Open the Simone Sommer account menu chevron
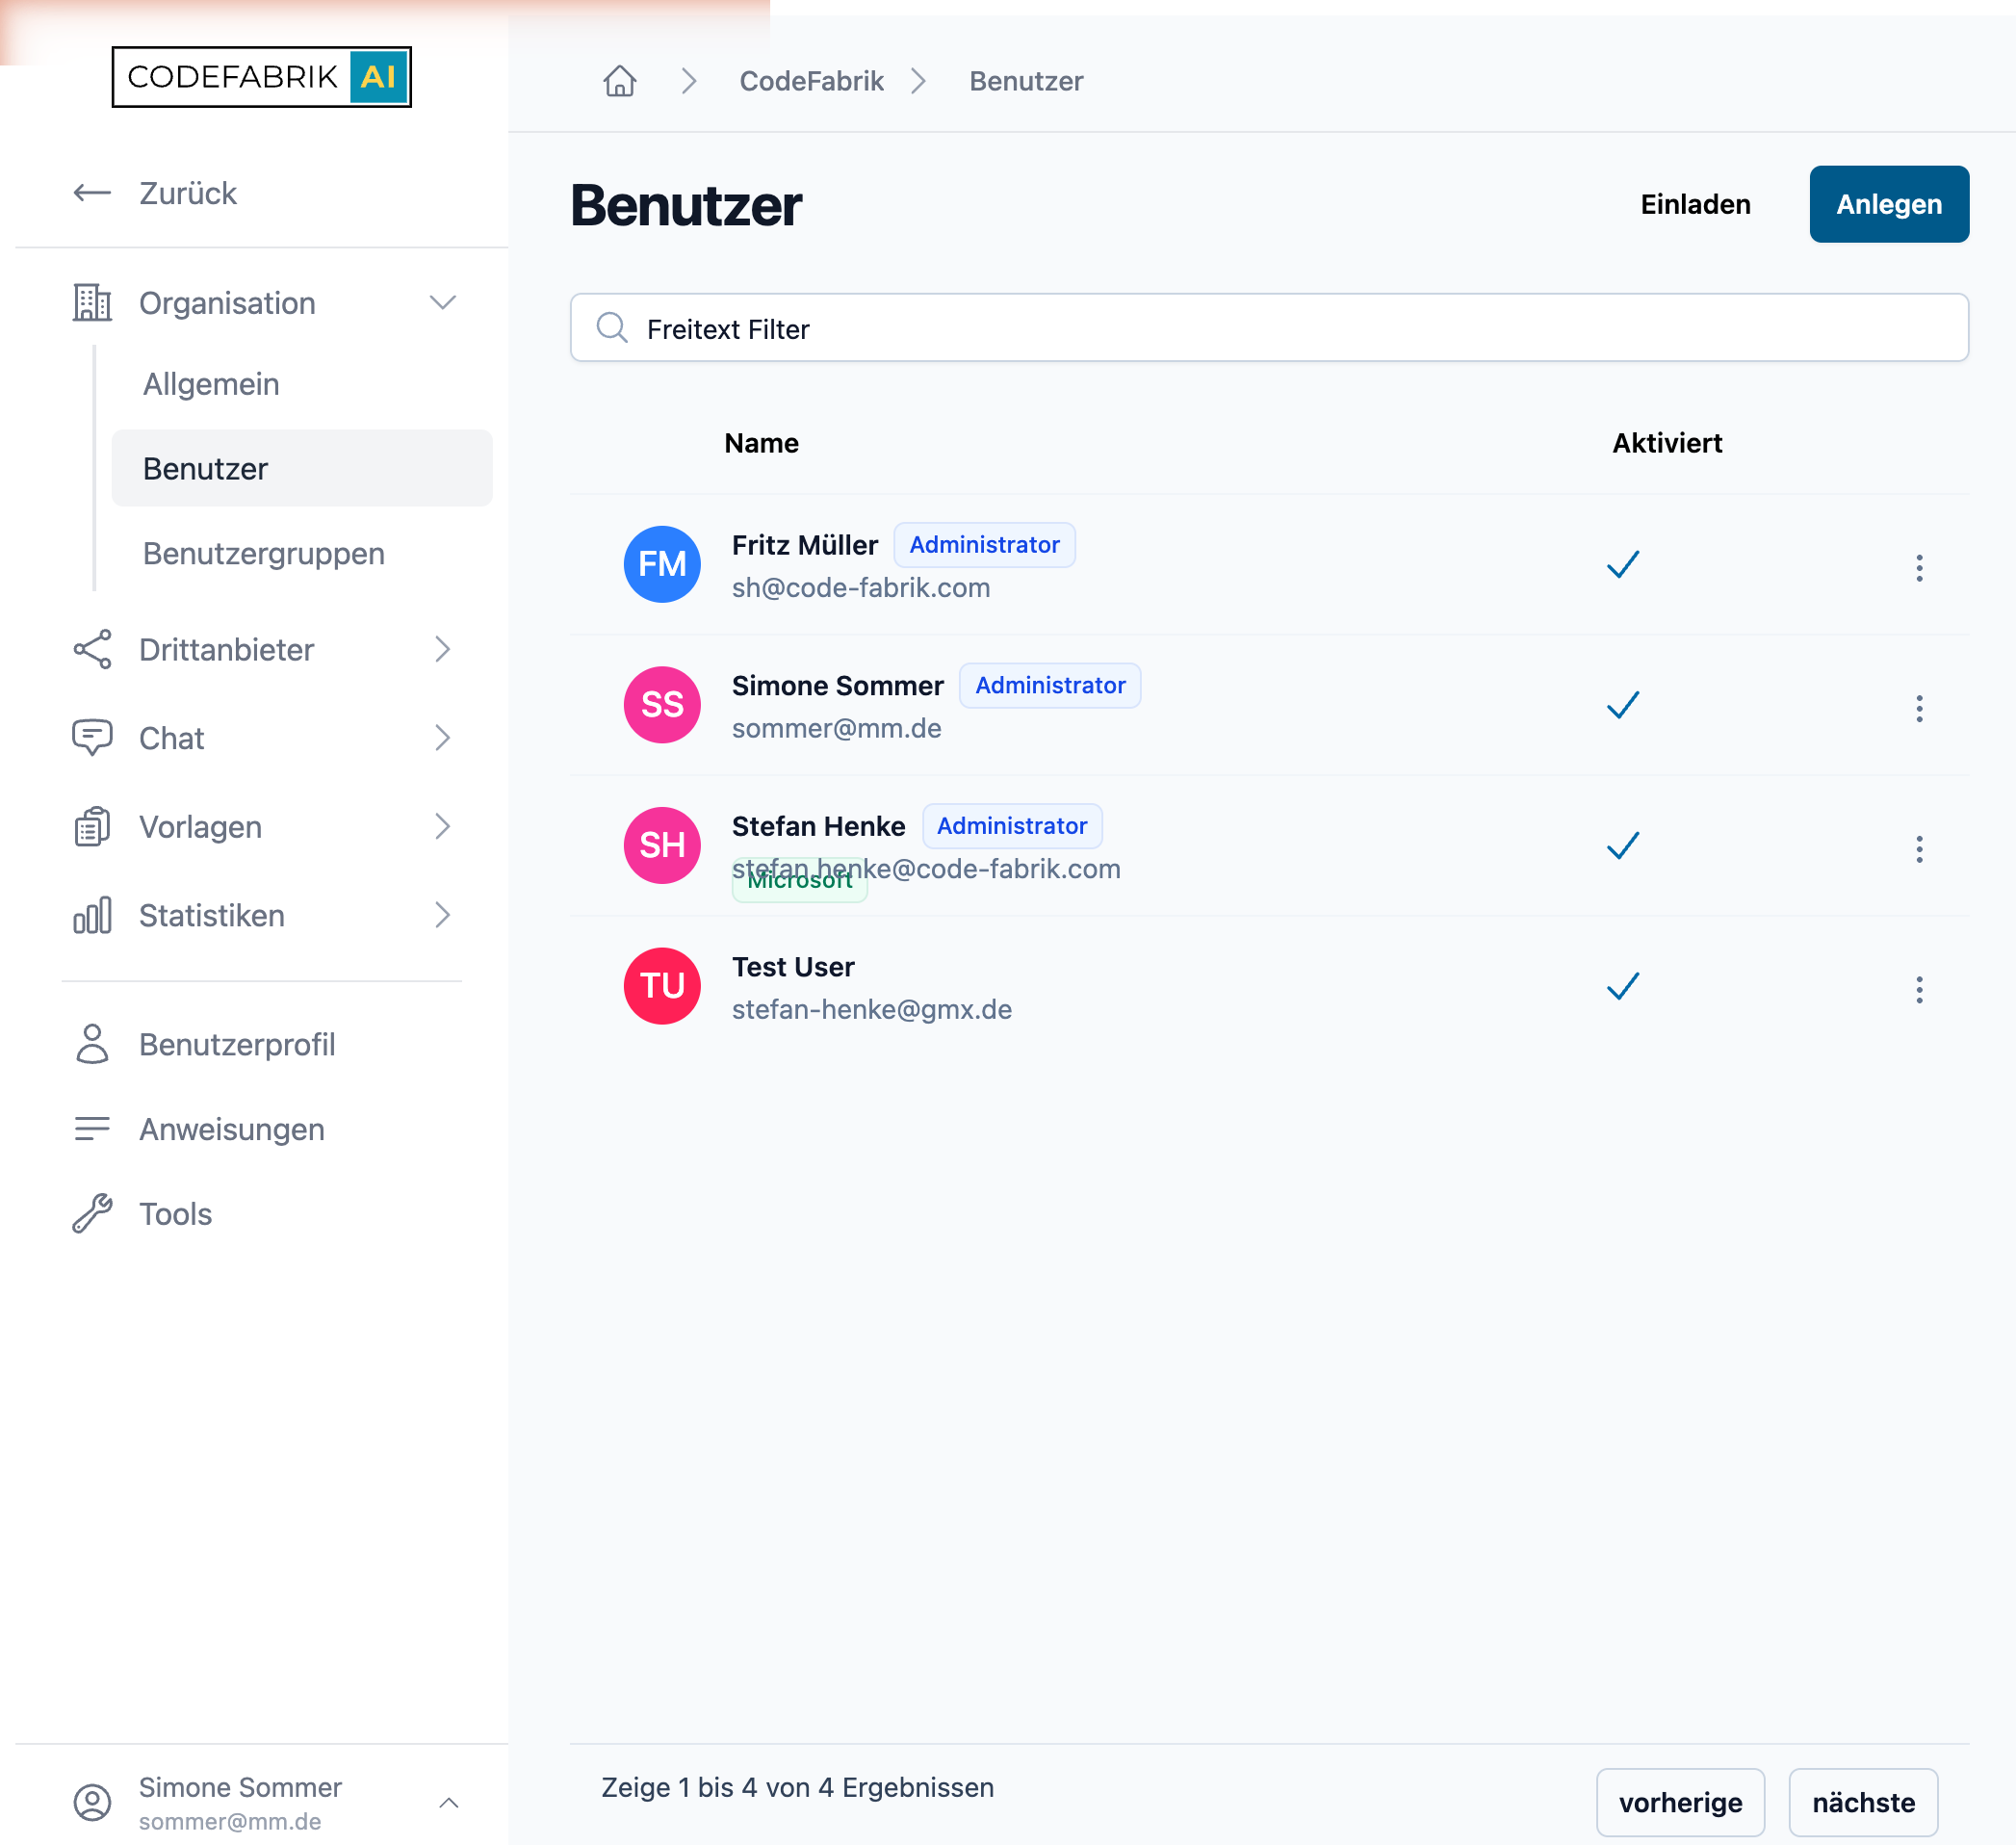Image resolution: width=2016 pixels, height=1845 pixels. click(x=449, y=1803)
